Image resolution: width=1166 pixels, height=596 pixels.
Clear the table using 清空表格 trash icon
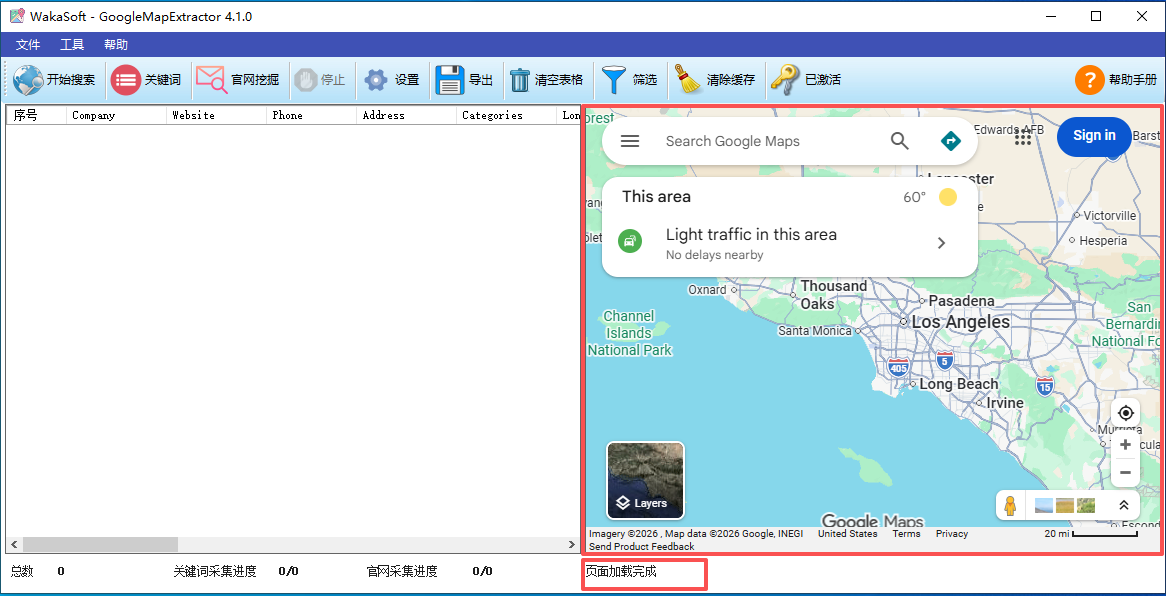pos(520,80)
